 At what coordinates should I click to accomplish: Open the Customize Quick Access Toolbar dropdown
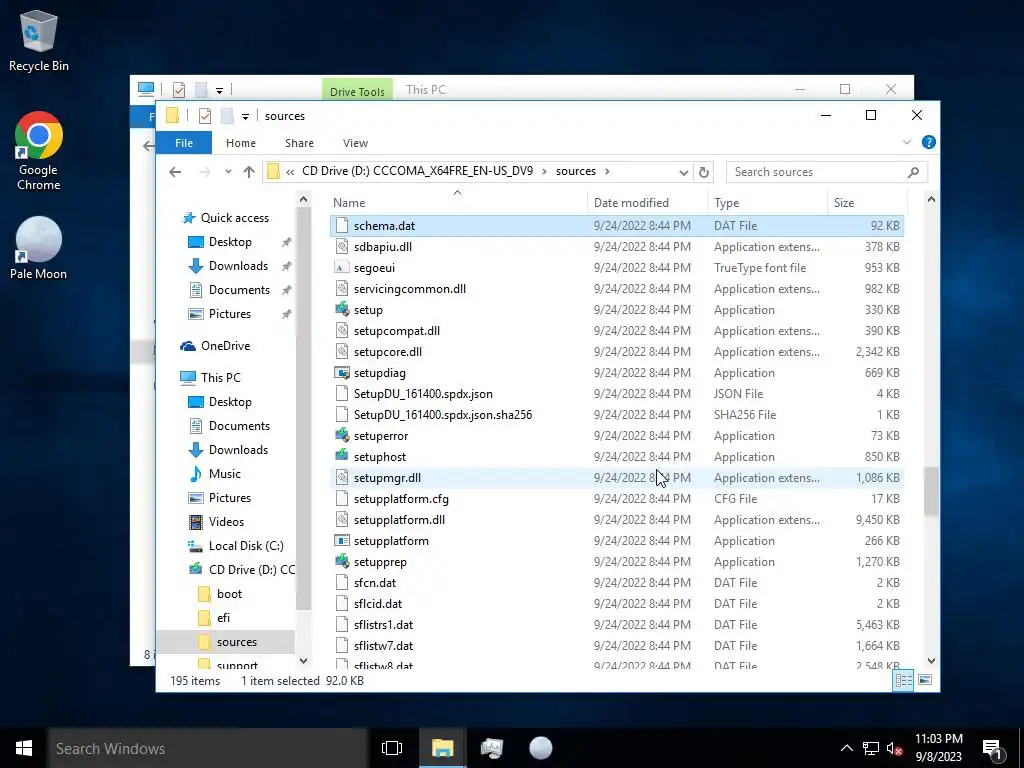[246, 117]
